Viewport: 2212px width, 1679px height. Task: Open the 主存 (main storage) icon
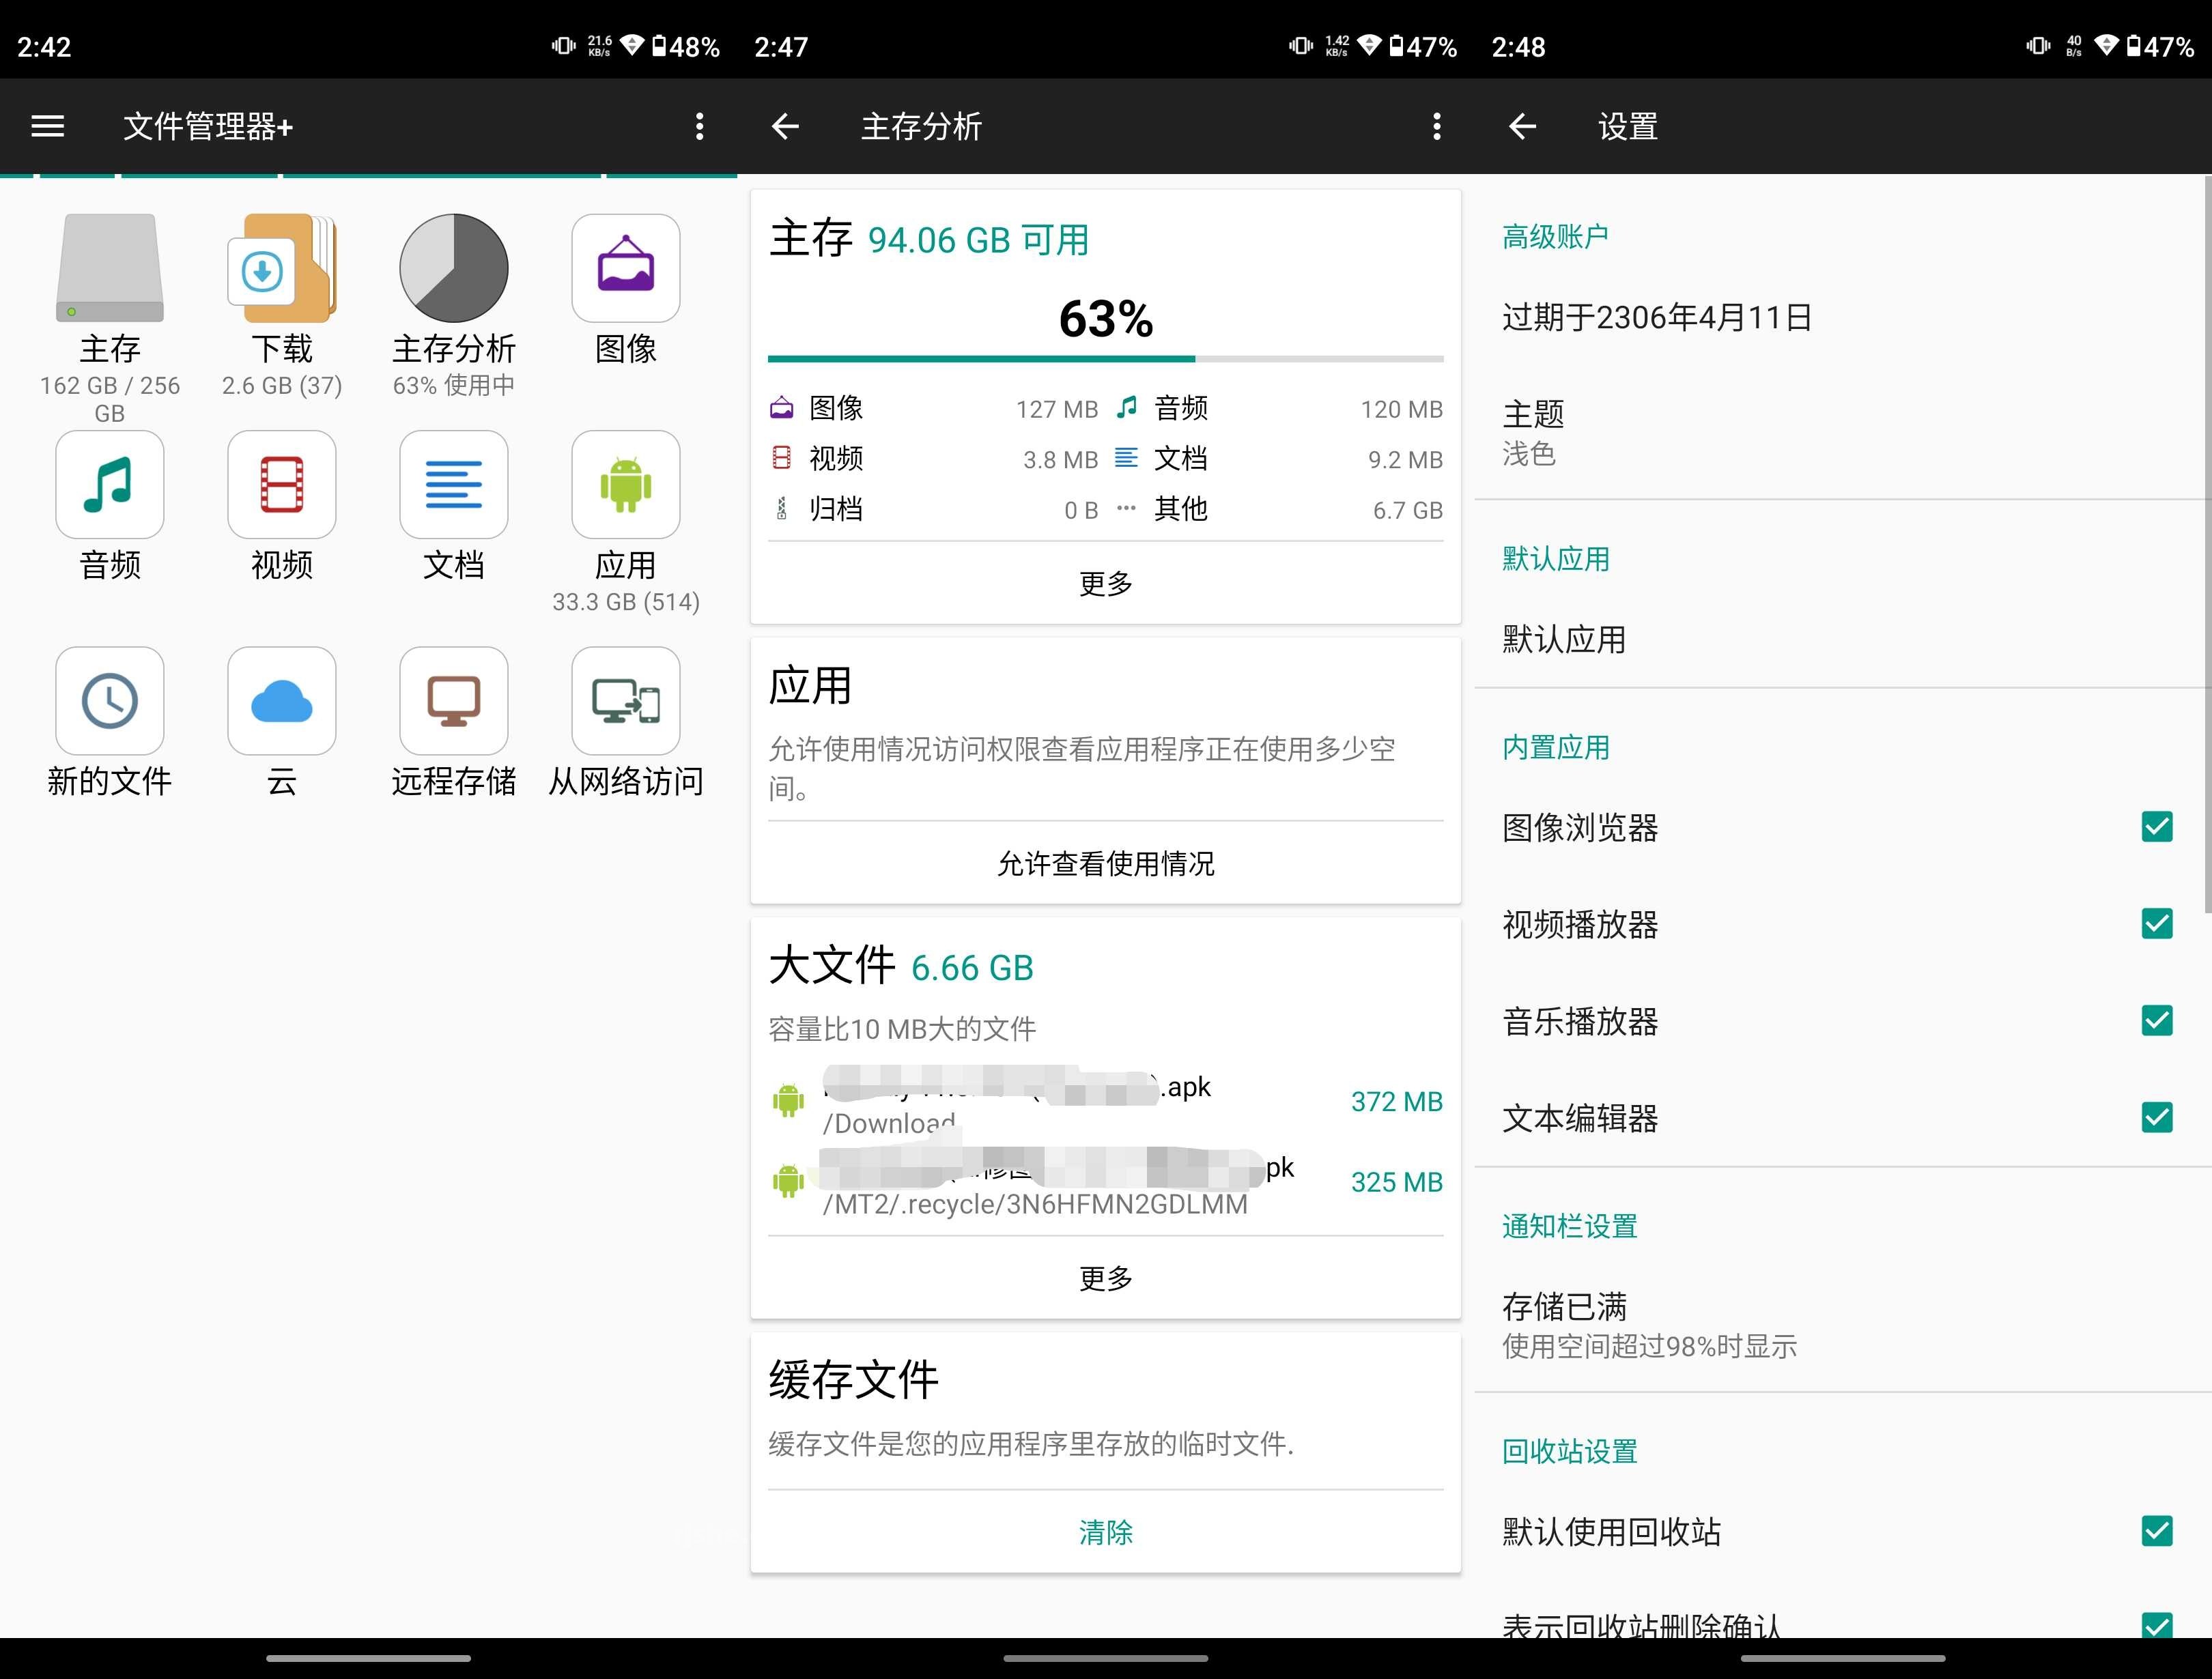(110, 270)
